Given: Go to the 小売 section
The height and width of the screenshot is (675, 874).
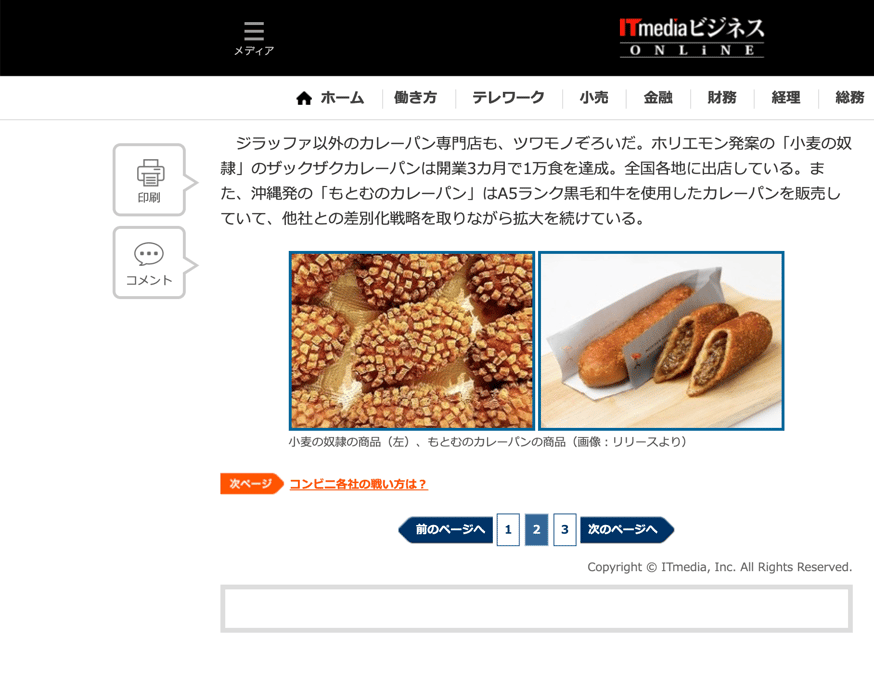Looking at the screenshot, I should (594, 98).
